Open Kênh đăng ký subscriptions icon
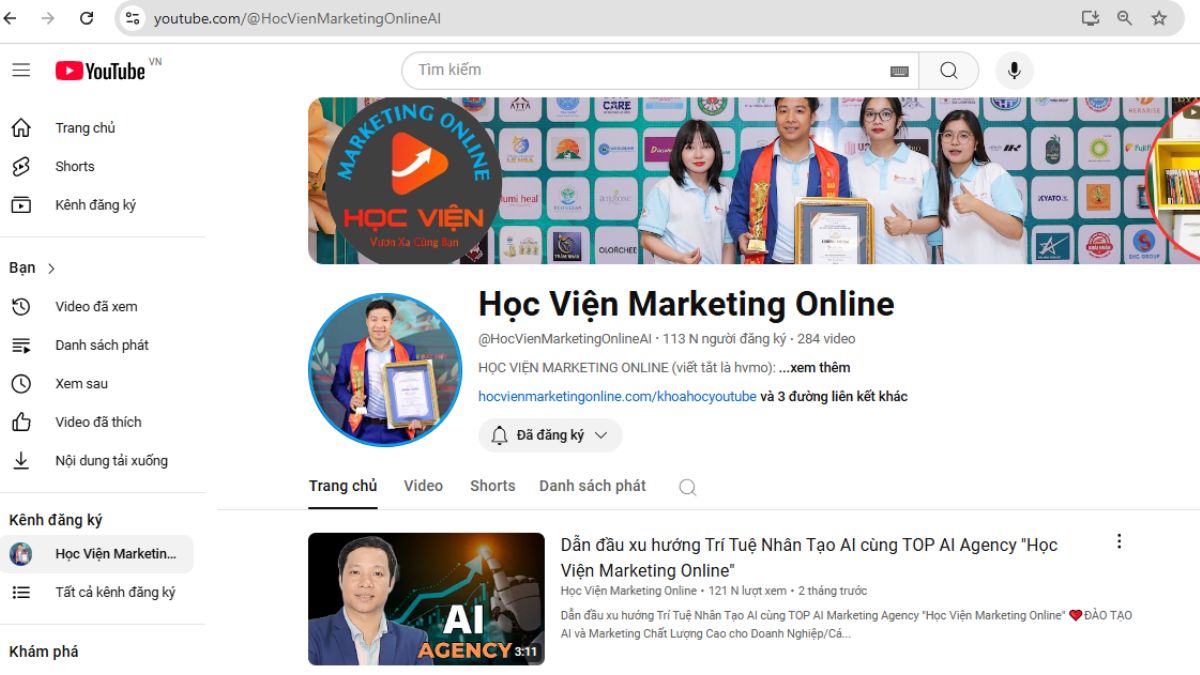The height and width of the screenshot is (675, 1200). (21, 205)
